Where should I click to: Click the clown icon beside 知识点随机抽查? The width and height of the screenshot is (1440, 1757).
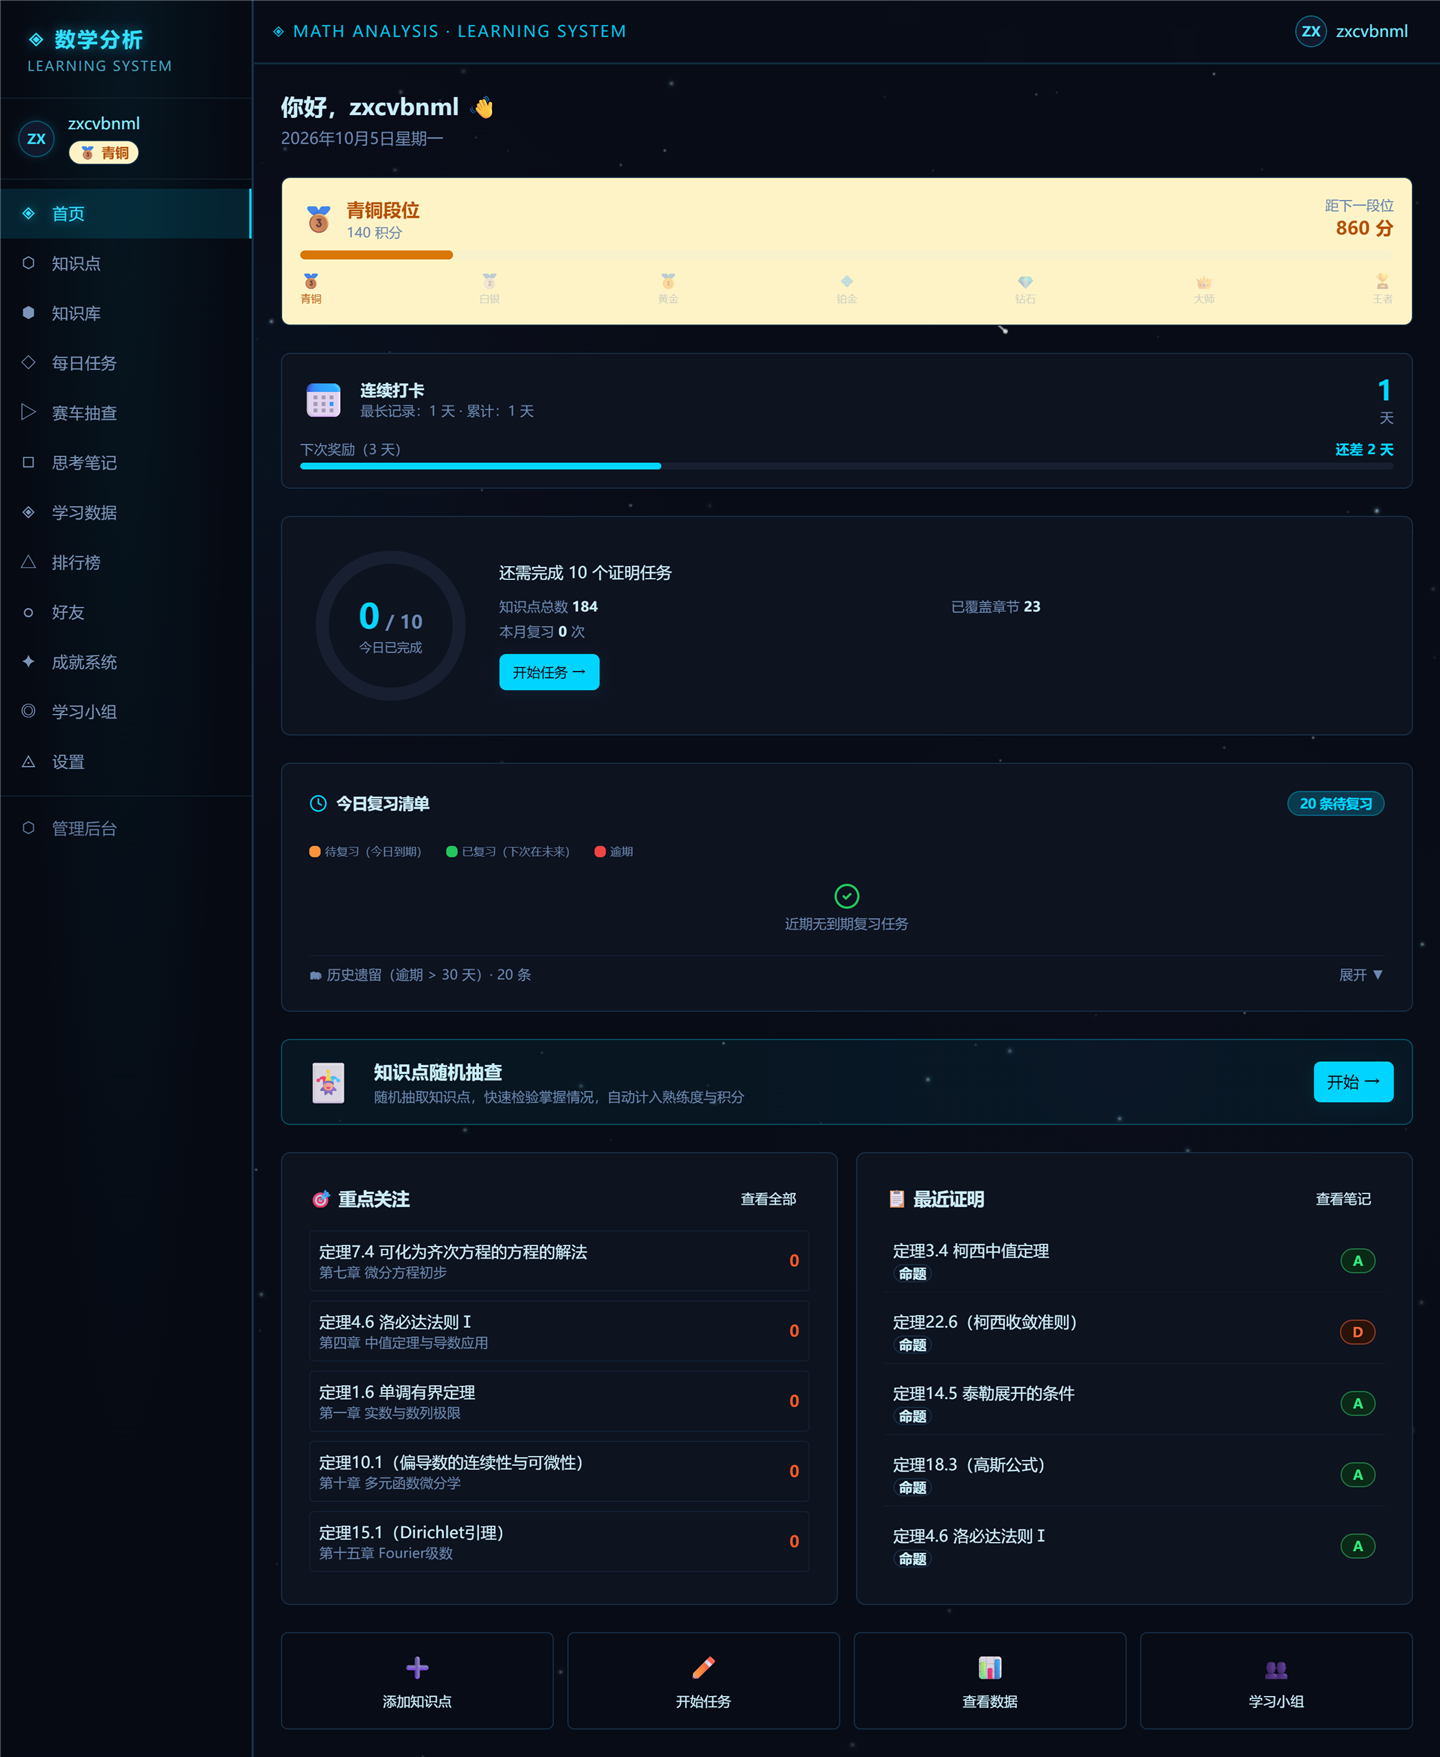coord(328,1083)
